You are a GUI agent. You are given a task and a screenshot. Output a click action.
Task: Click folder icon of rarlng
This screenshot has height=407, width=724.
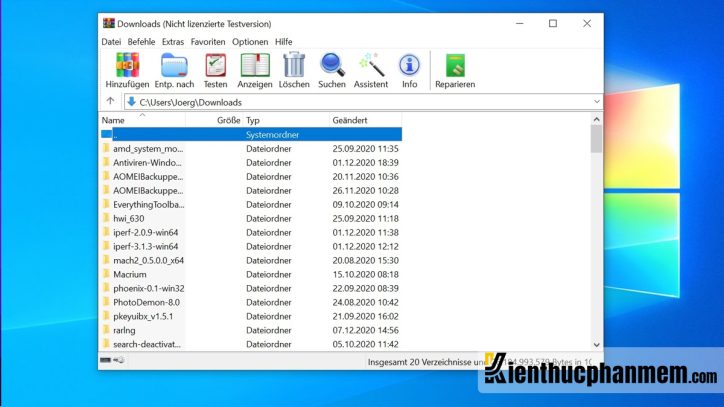[x=107, y=330]
